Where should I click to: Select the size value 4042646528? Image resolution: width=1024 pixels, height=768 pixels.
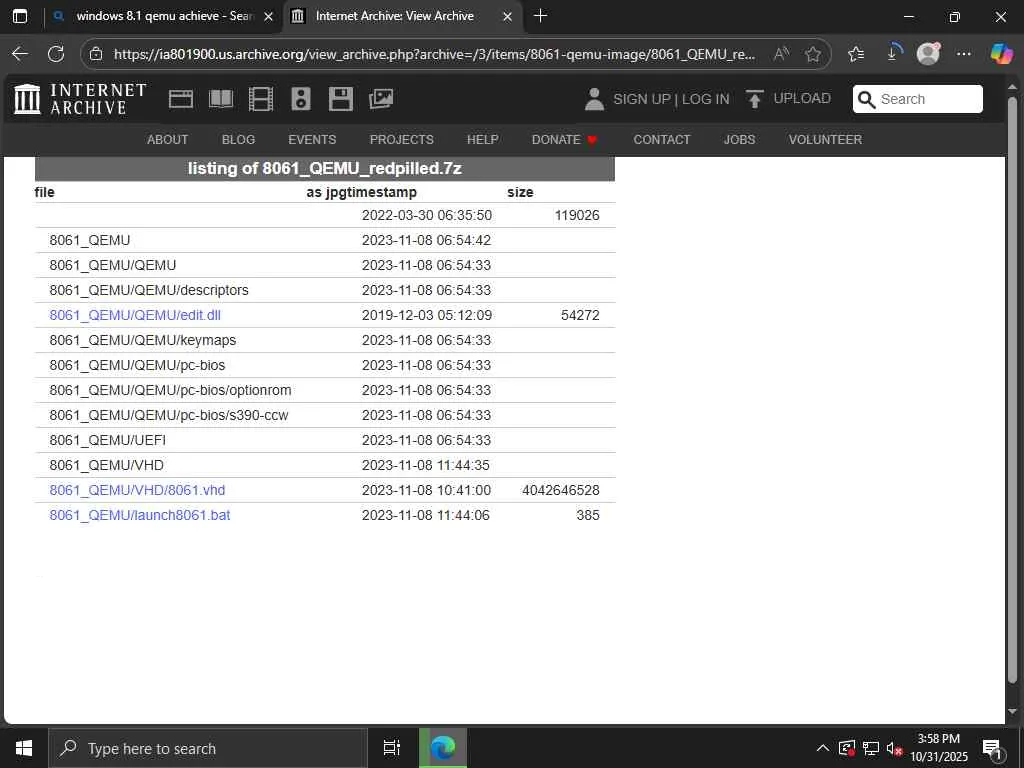(x=560, y=490)
